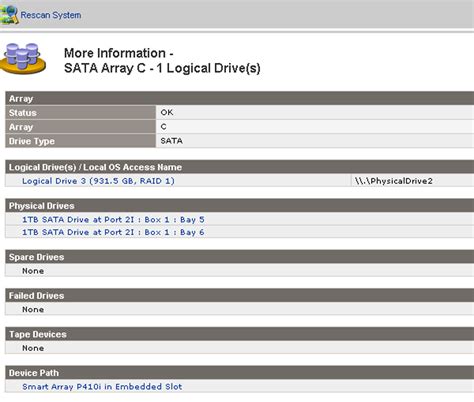Image resolution: width=474 pixels, height=402 pixels.
Task: Click the Array value C
Action: click(x=163, y=127)
